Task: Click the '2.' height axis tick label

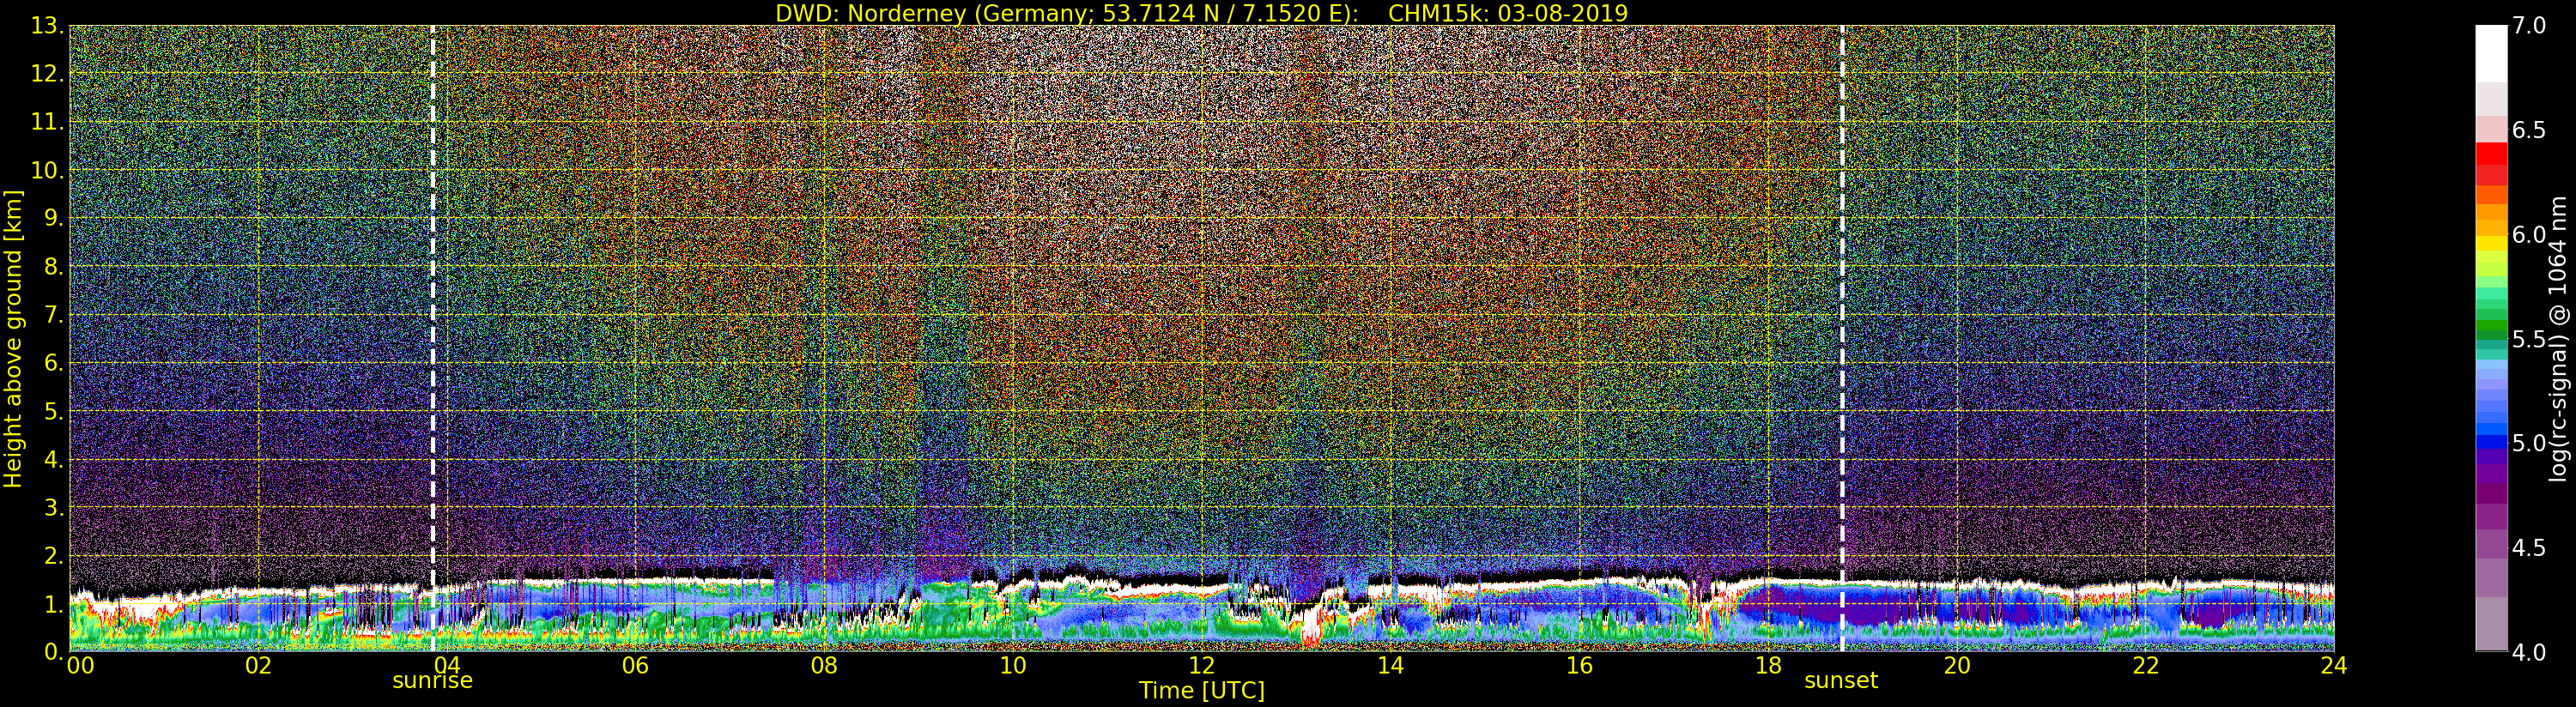Action: pyautogui.click(x=54, y=555)
